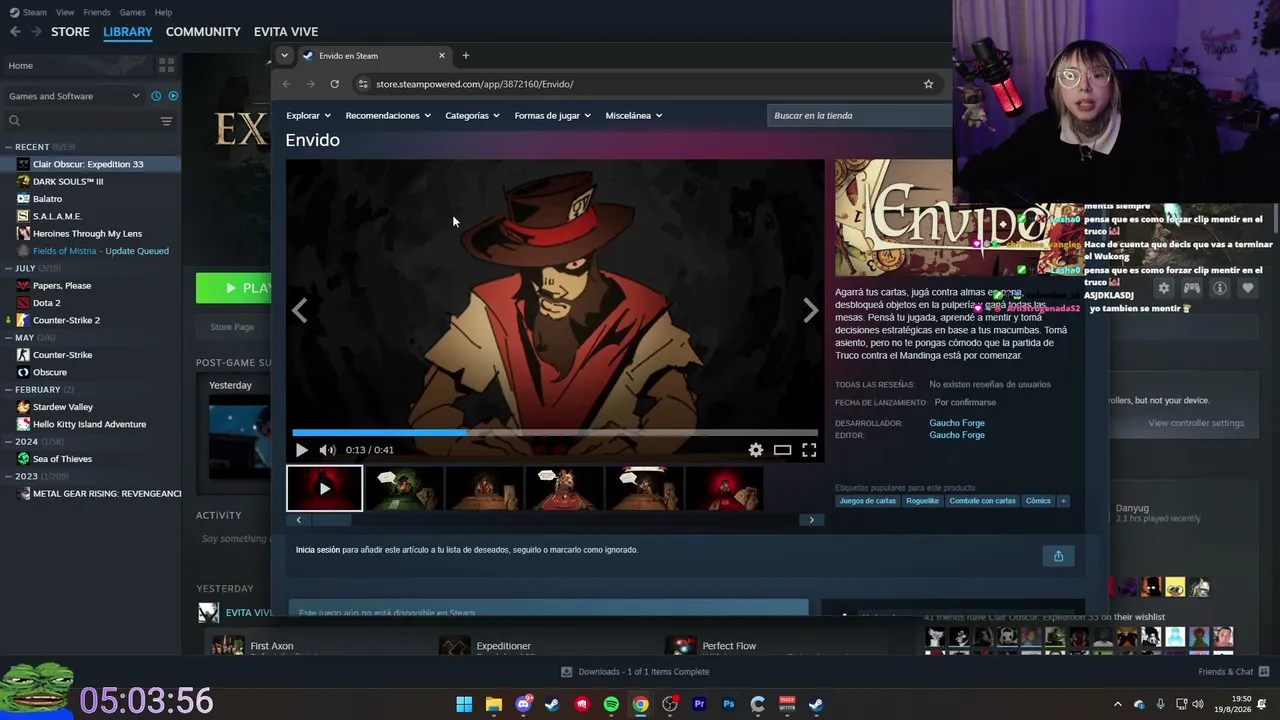1280x720 pixels.
Task: Focus the browser address bar URL
Action: click(474, 84)
